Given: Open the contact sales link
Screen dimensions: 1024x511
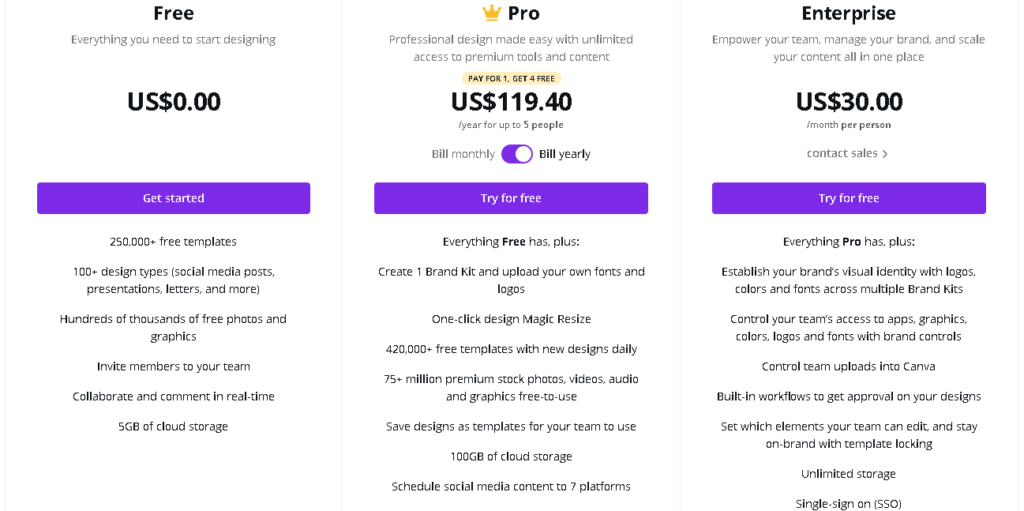Looking at the screenshot, I should tap(842, 153).
